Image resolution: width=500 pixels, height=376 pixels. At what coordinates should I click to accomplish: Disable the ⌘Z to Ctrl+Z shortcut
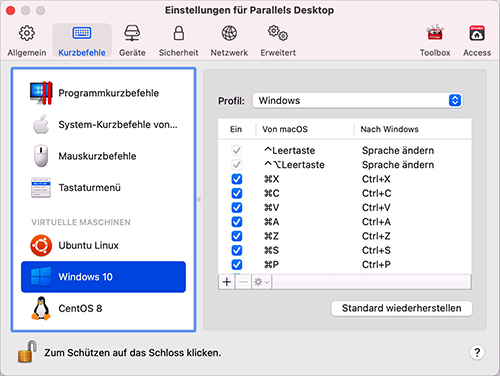coord(237,236)
